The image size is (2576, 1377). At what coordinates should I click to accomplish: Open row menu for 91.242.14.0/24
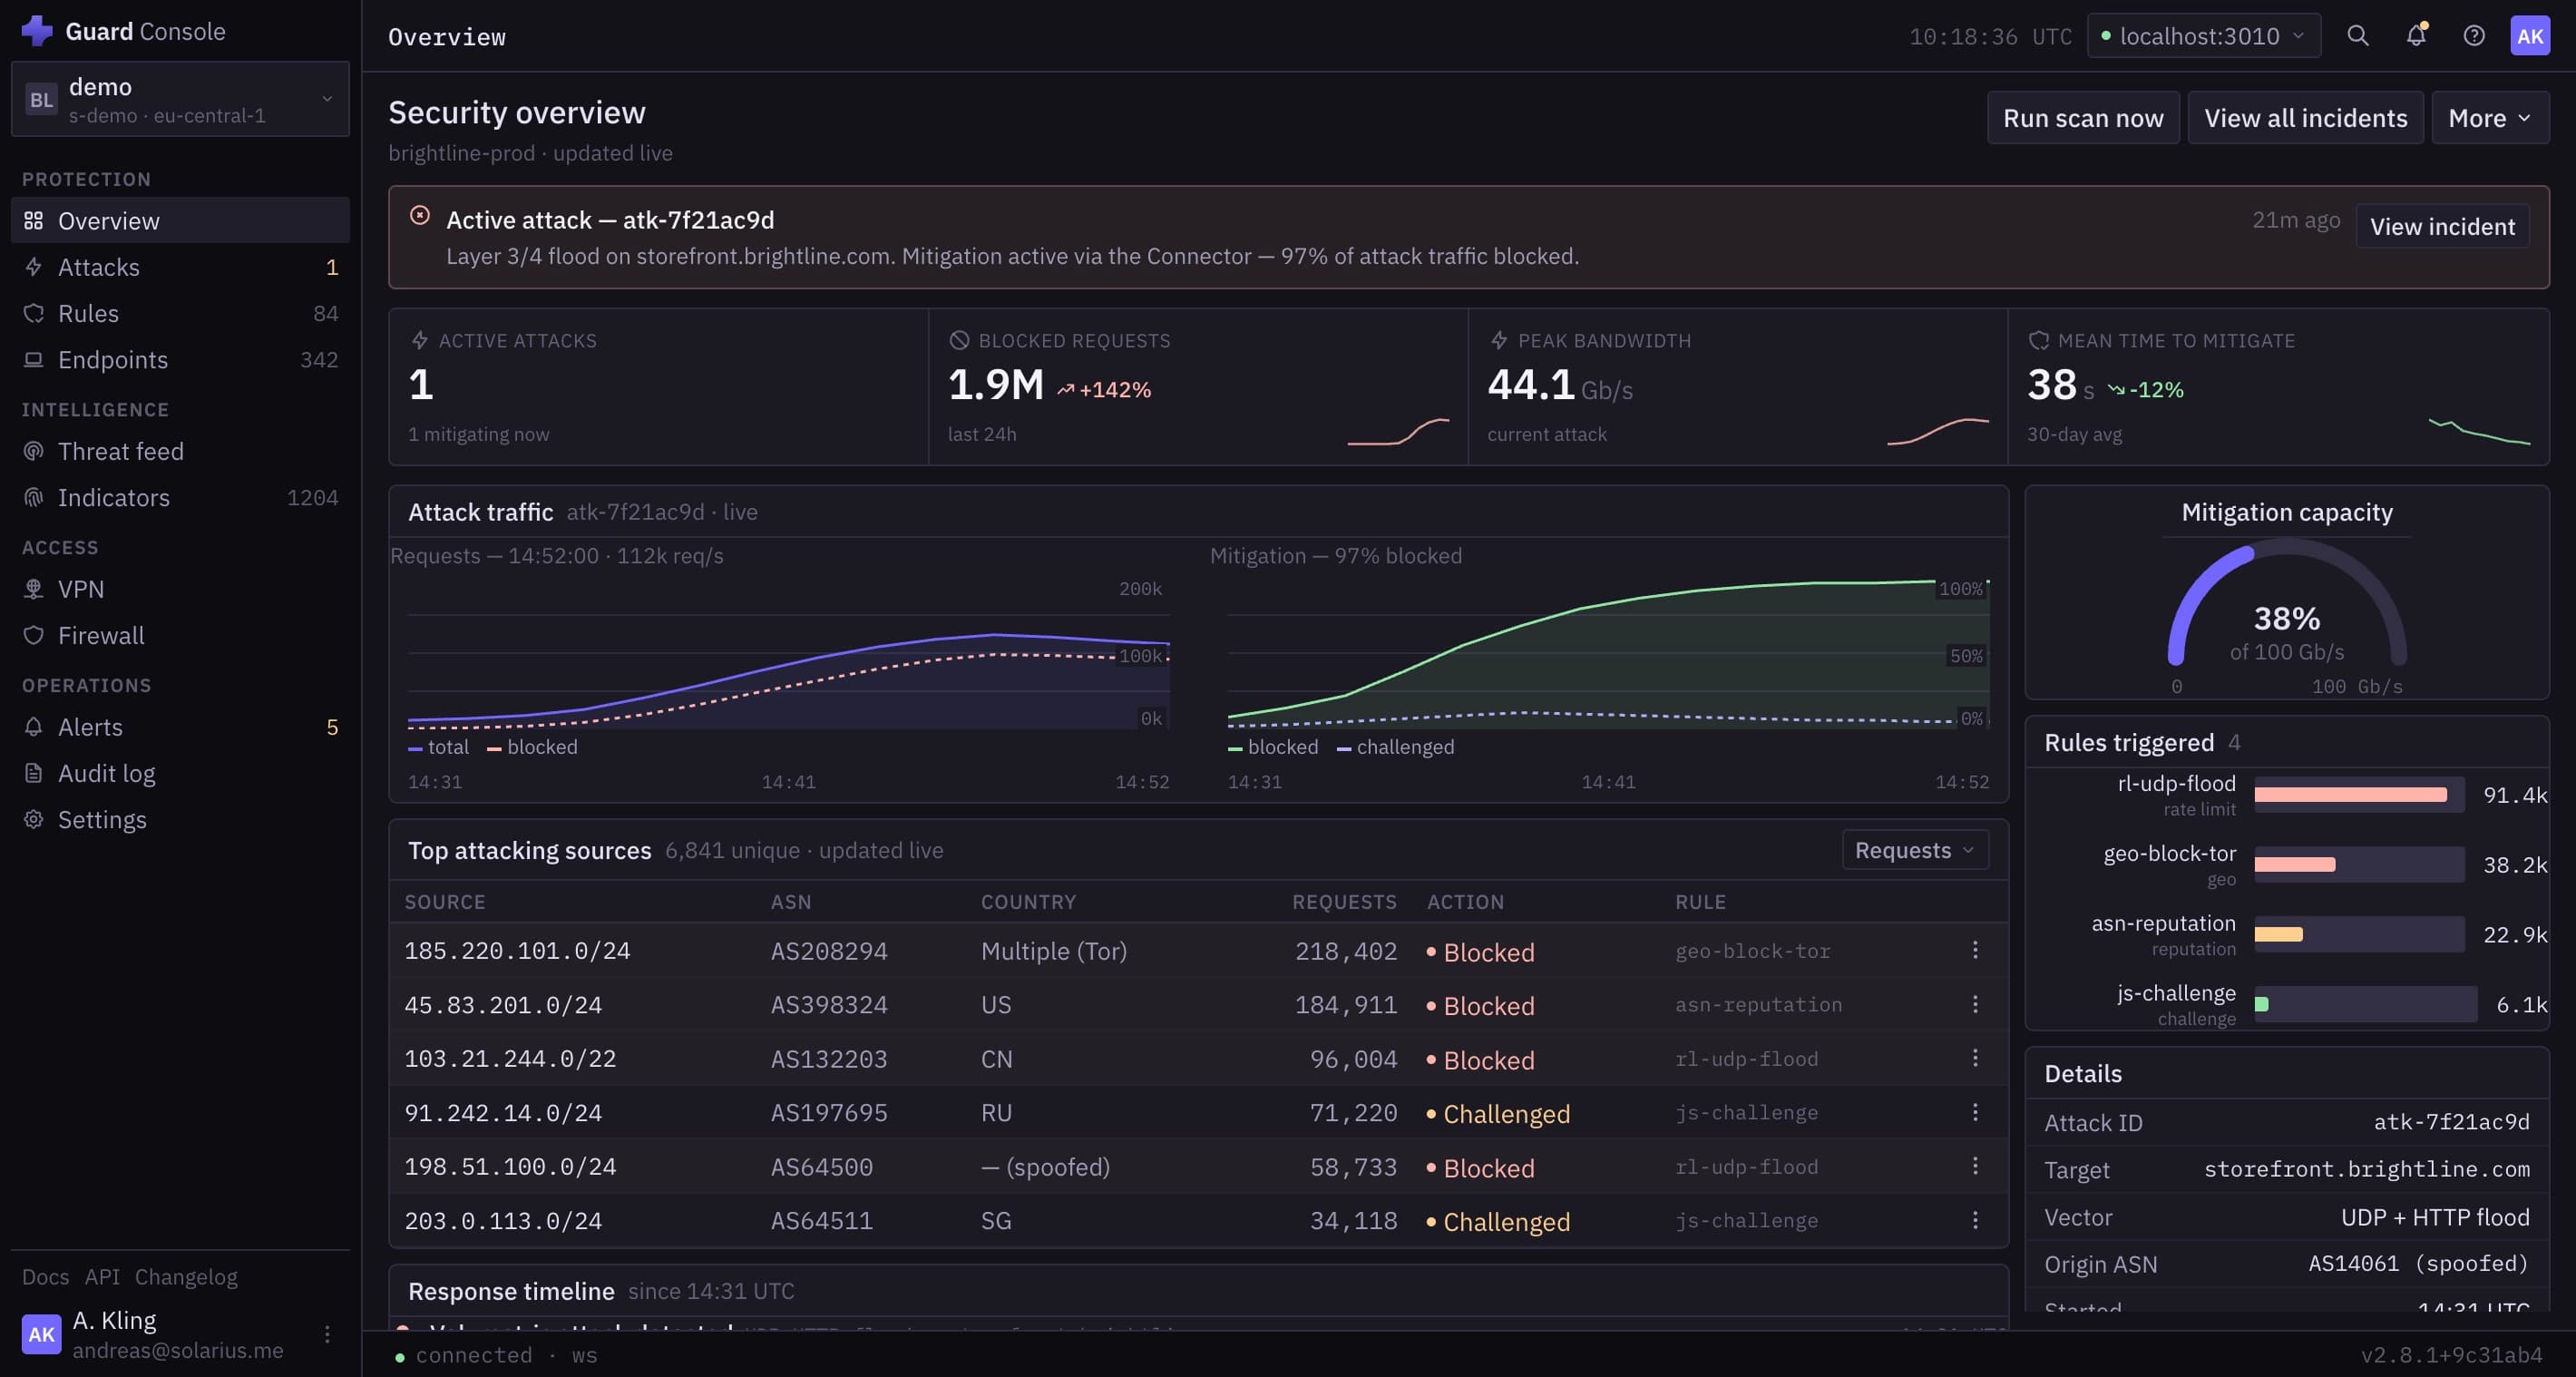click(1974, 1112)
